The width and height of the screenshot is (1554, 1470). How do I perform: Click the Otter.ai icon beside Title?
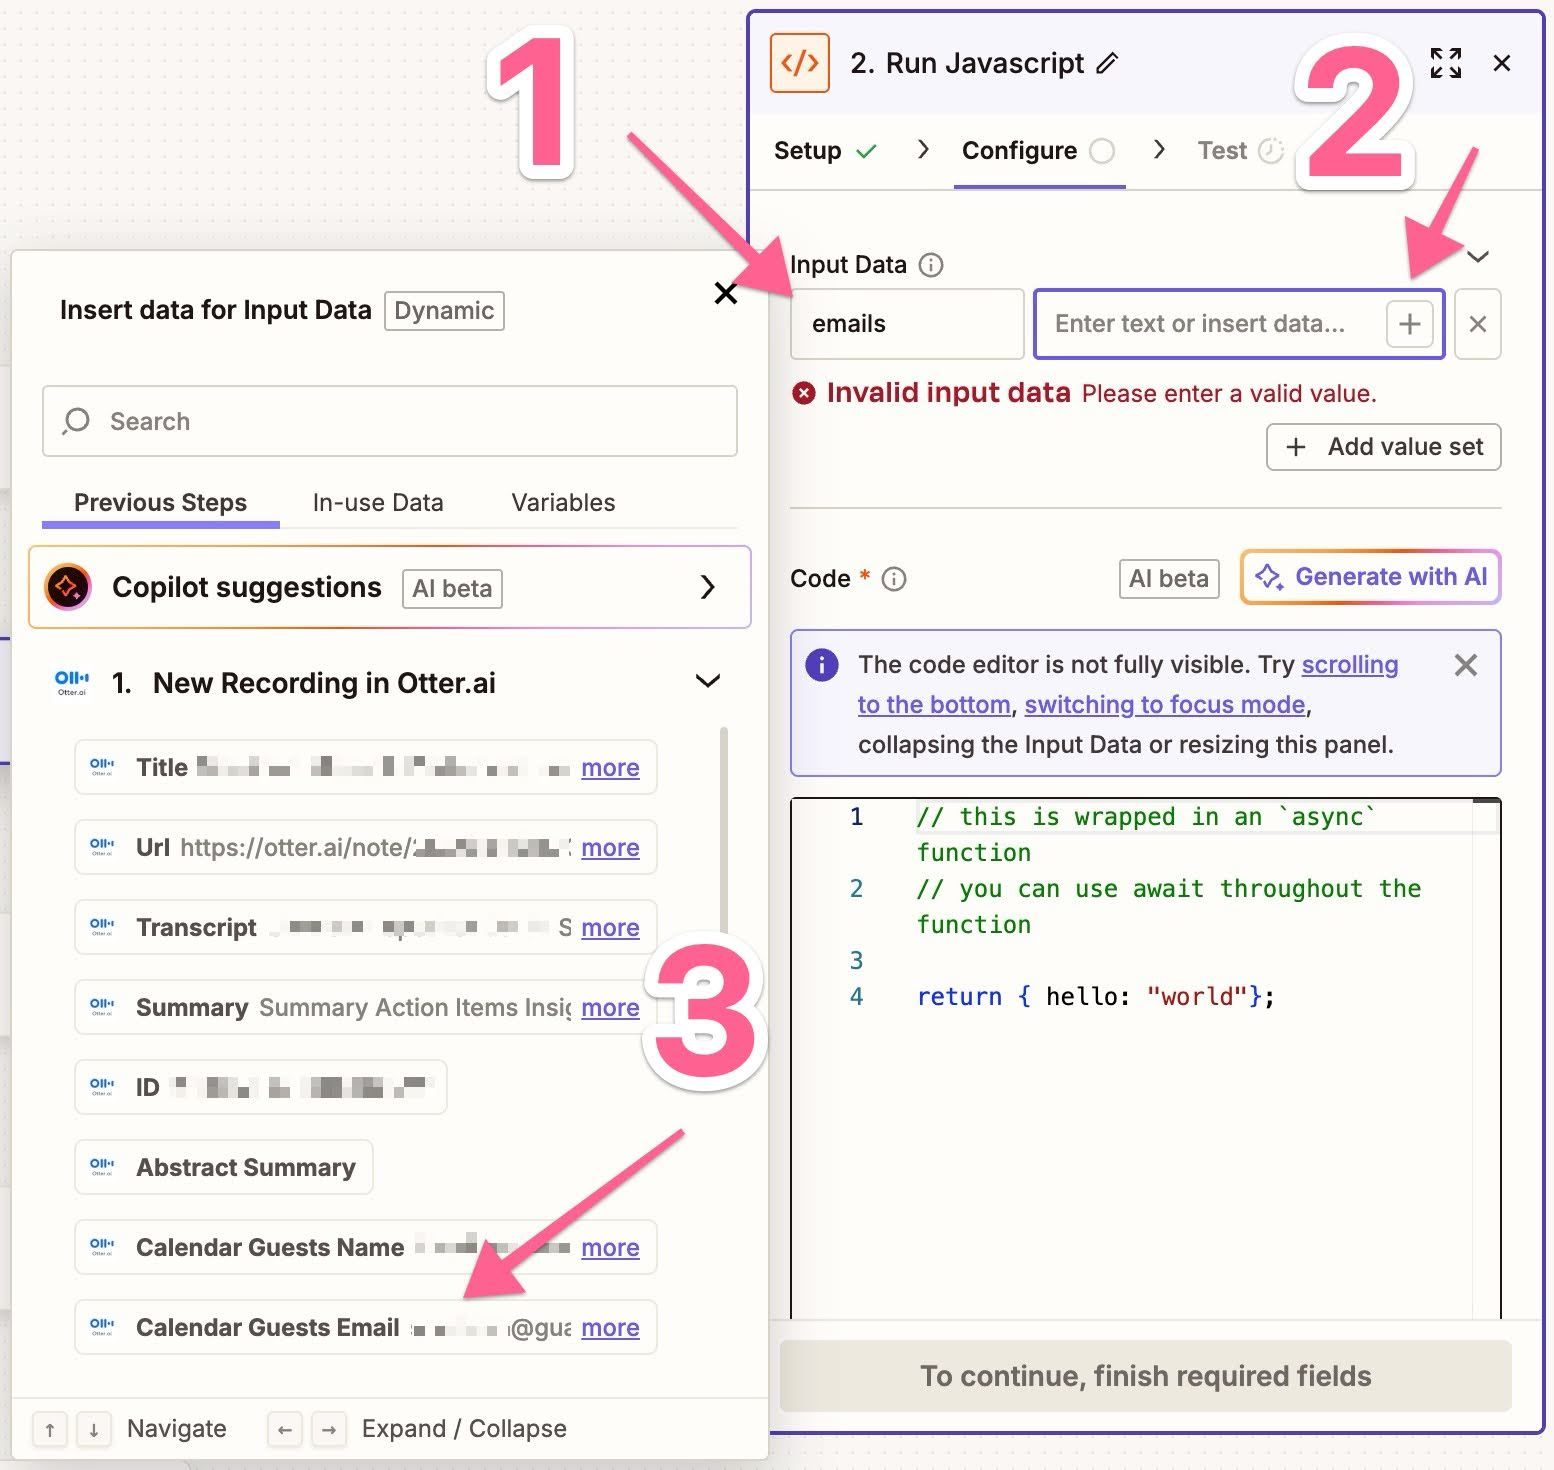(101, 766)
